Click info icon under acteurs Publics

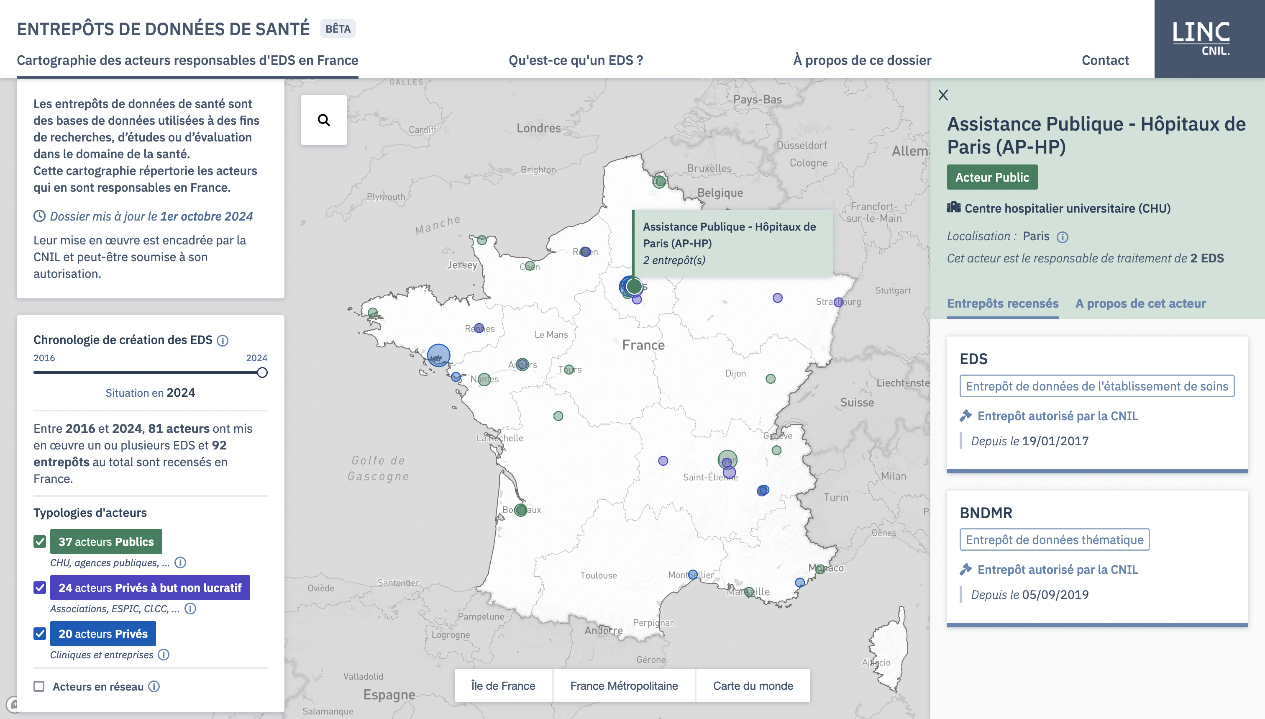[x=181, y=563]
